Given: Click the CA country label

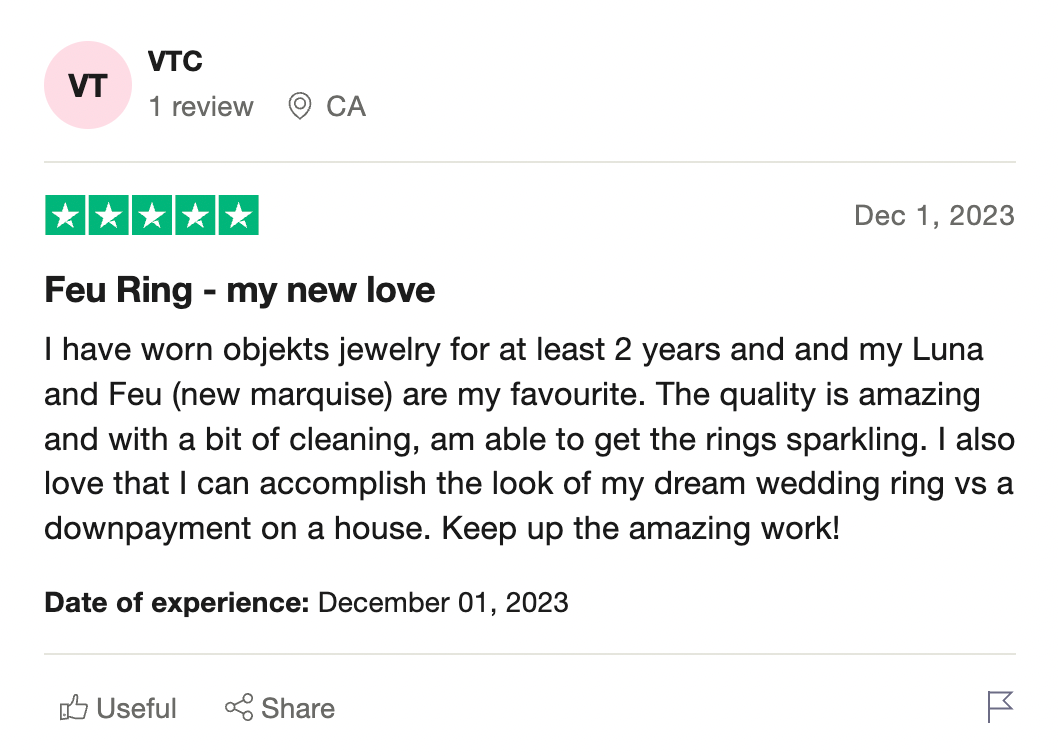Looking at the screenshot, I should (346, 107).
